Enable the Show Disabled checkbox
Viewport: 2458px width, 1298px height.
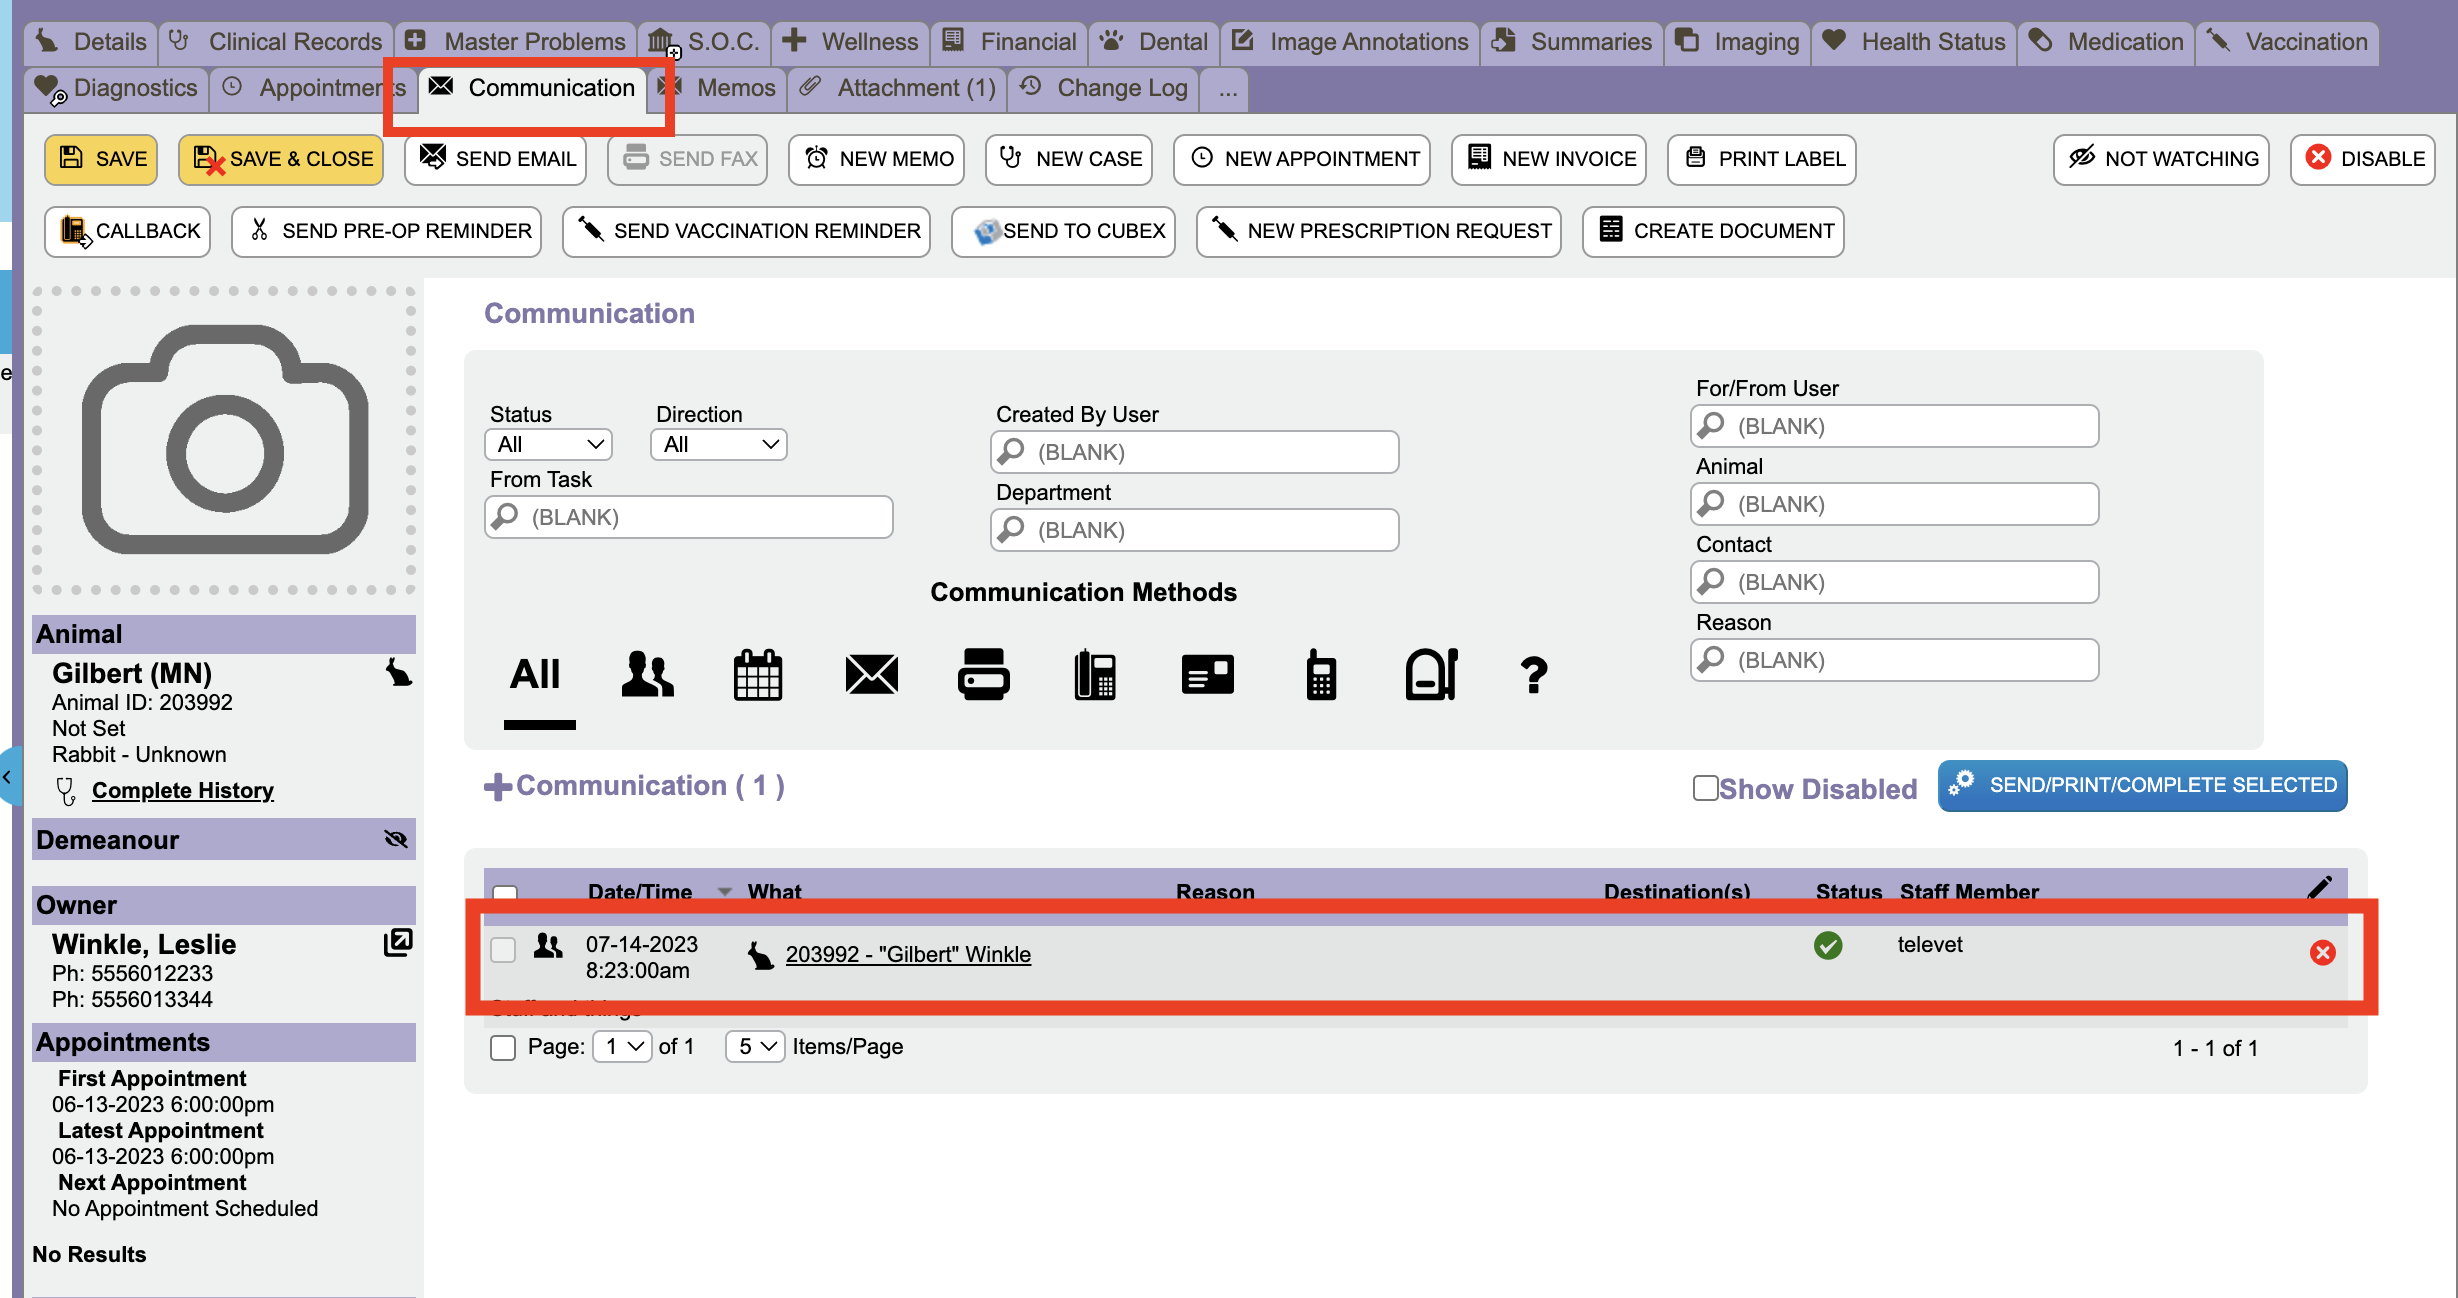1705,788
